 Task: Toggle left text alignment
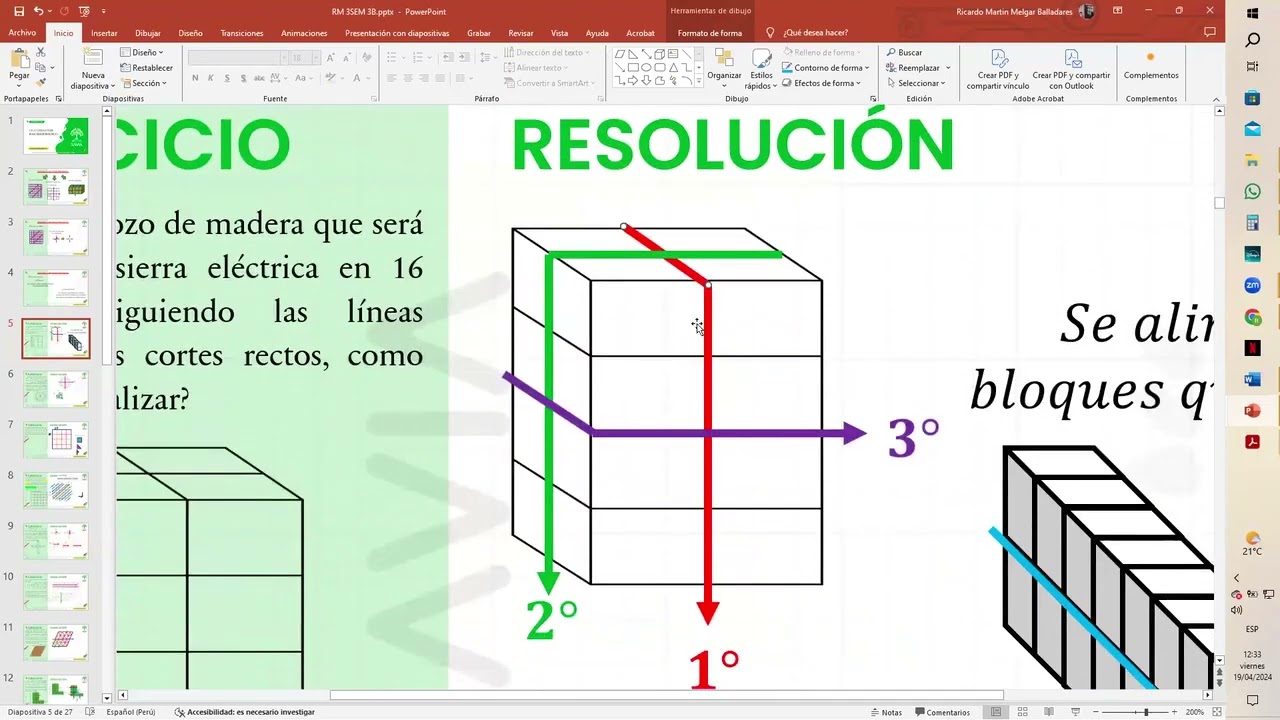[x=392, y=79]
